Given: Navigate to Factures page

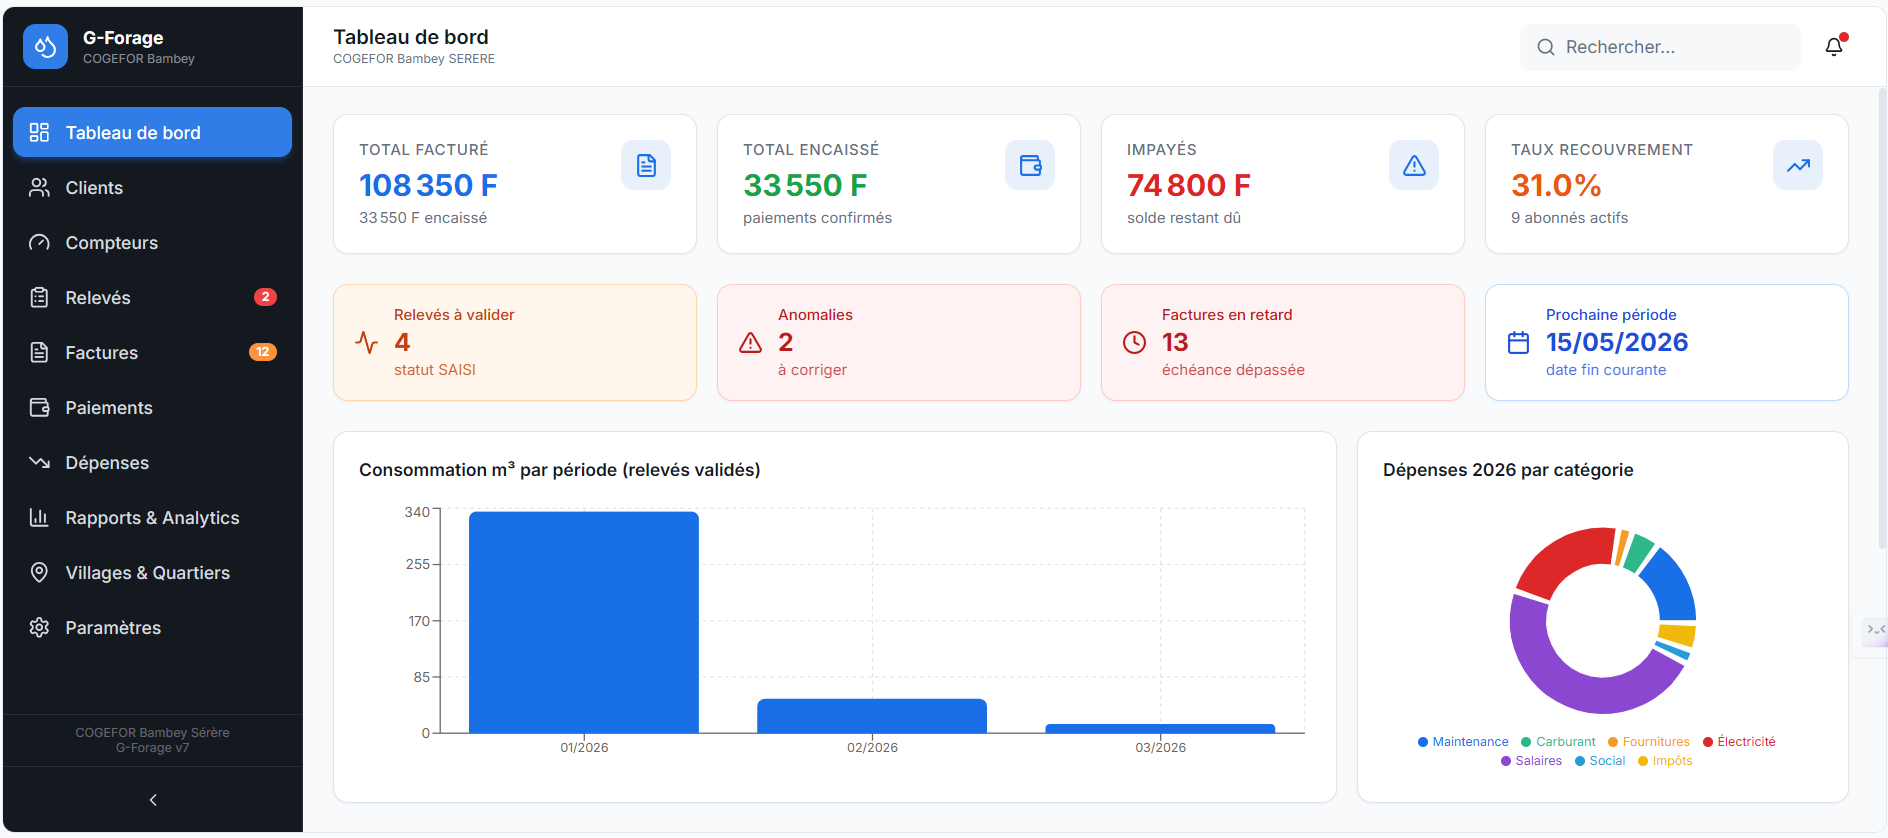Looking at the screenshot, I should click(x=101, y=353).
